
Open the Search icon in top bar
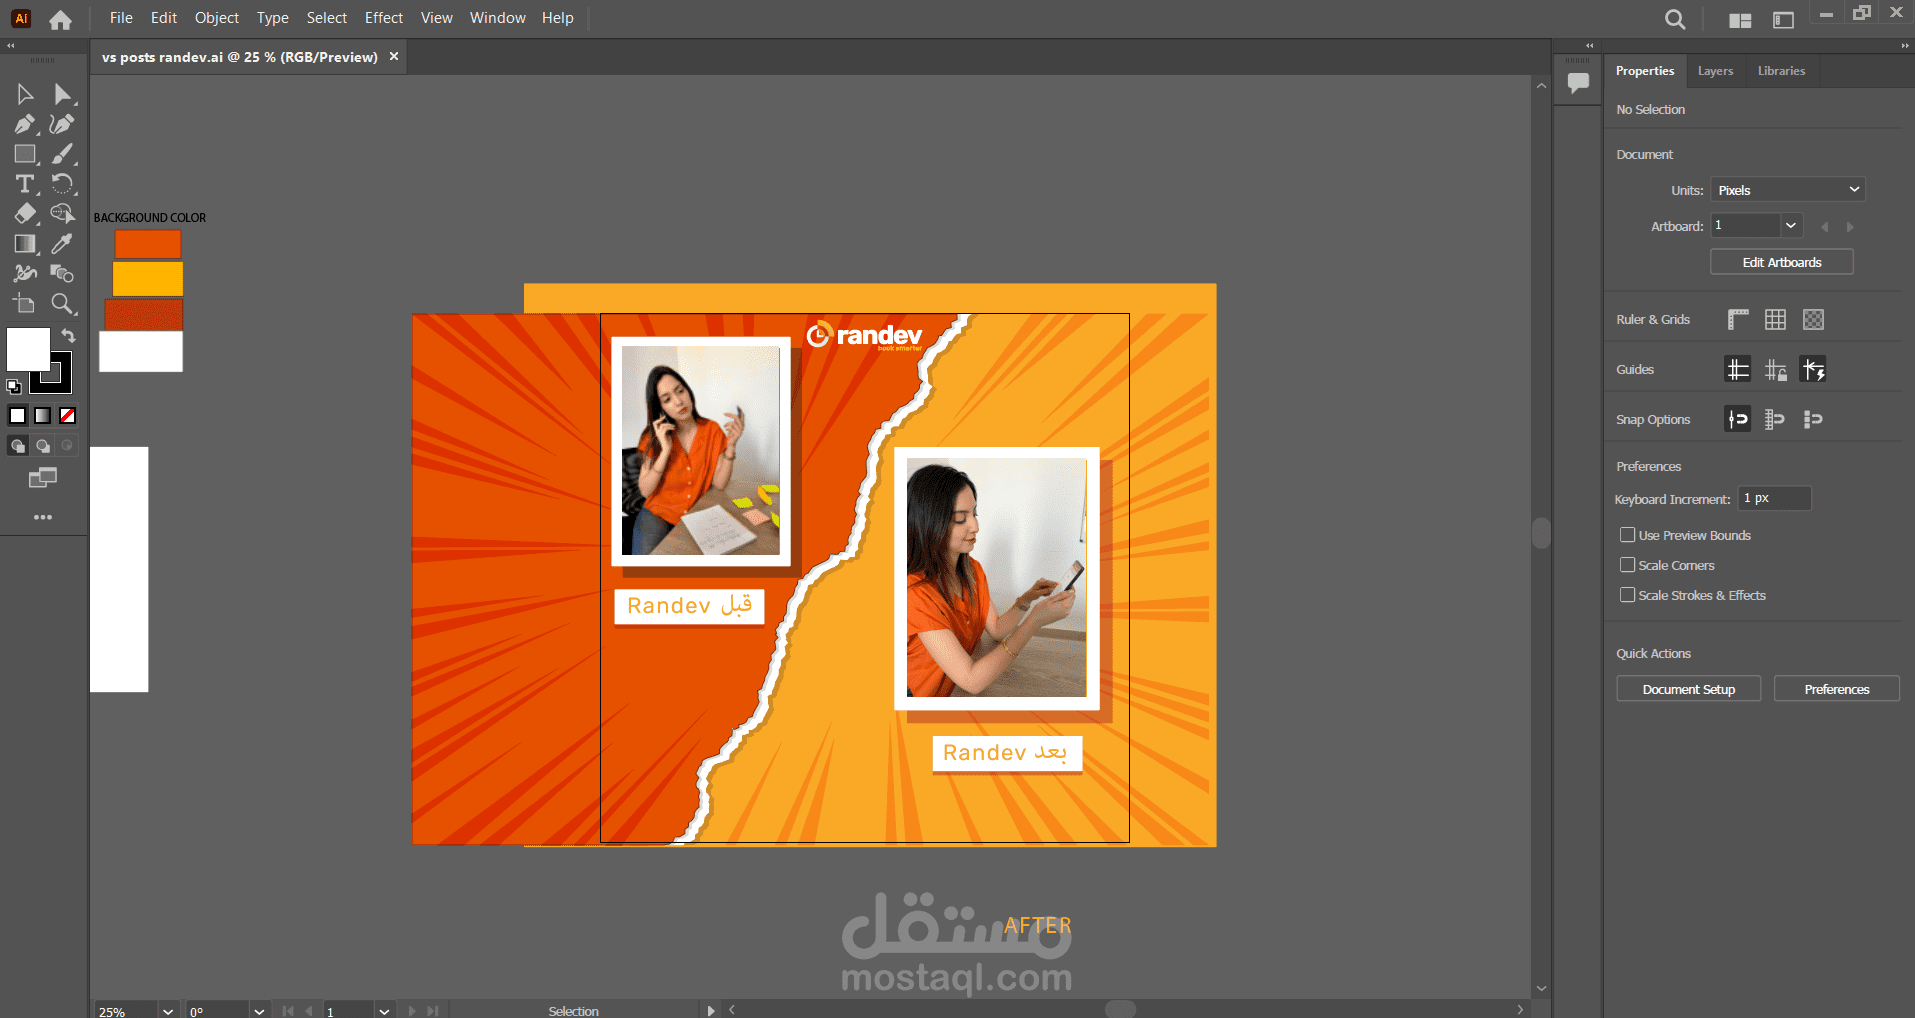1675,19
